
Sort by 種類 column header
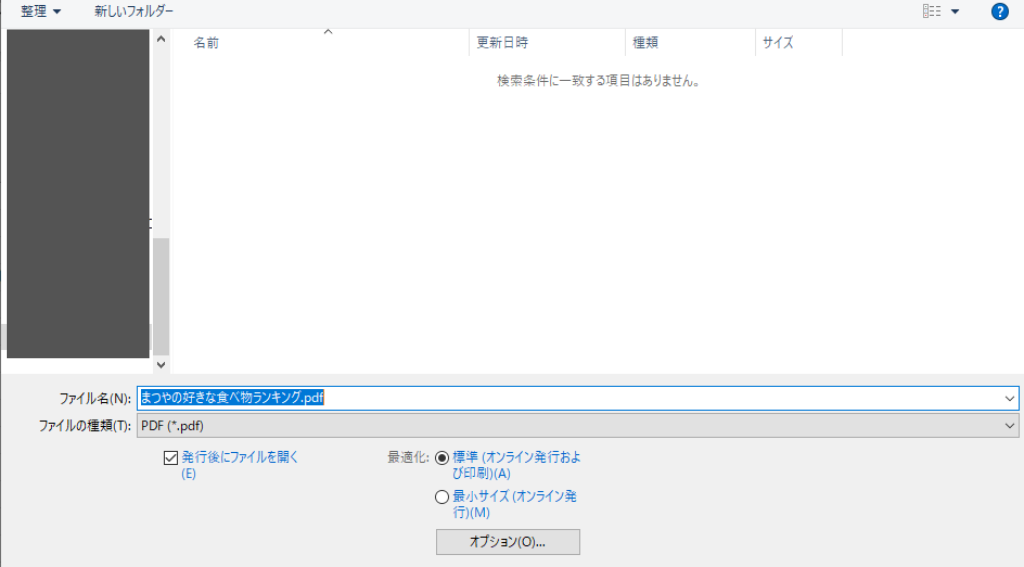(x=645, y=43)
